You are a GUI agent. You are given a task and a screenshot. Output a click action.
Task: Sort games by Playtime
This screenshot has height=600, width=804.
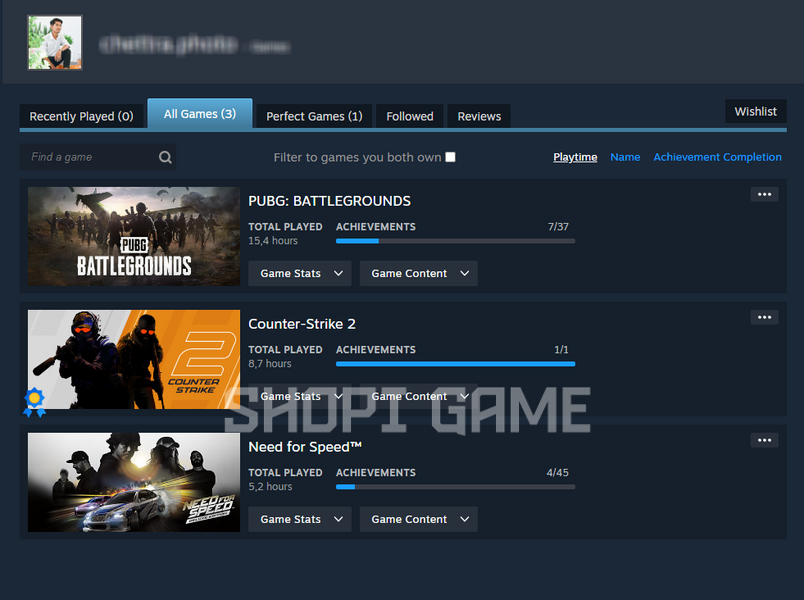pyautogui.click(x=575, y=157)
